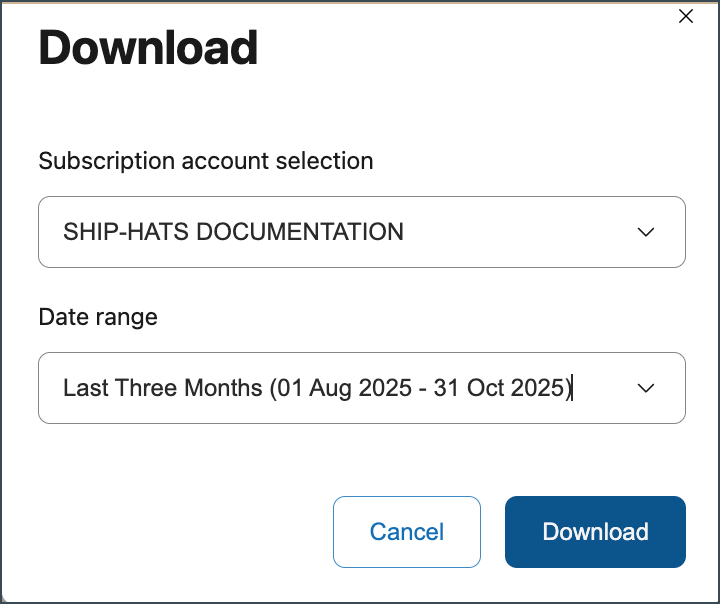Click the "31 Oct 2025" end date text
Screen dimensions: 720x604
tap(500, 388)
